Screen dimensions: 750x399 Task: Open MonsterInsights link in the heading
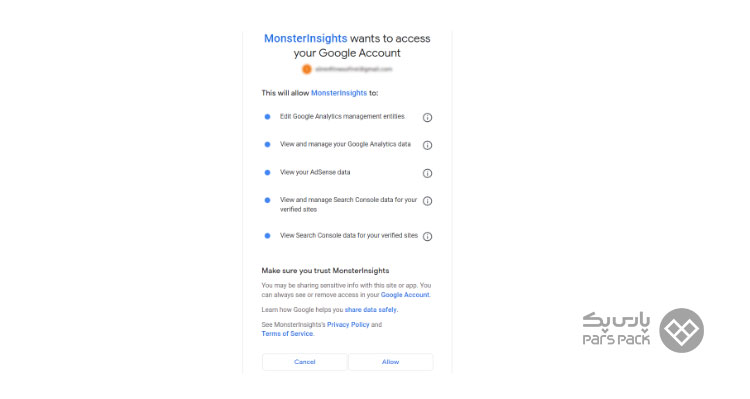point(306,38)
